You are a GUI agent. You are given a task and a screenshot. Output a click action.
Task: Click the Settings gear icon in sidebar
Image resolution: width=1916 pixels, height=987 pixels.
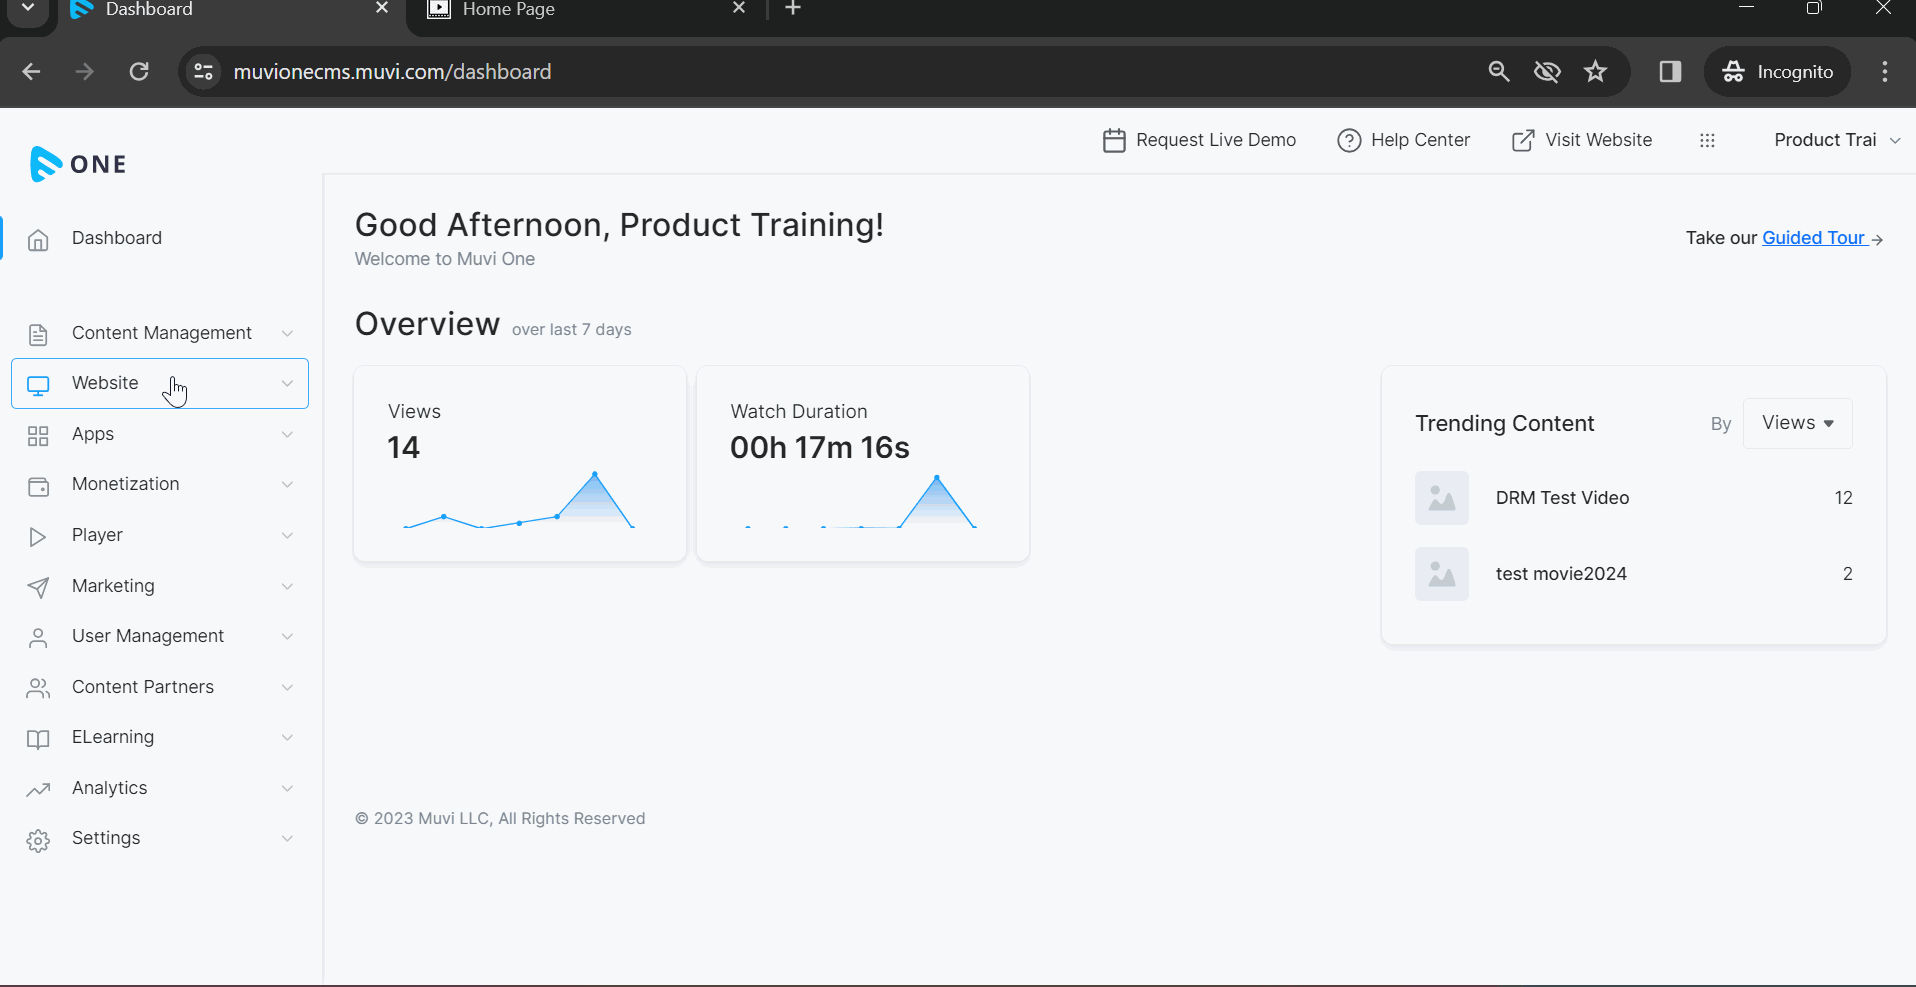click(38, 840)
